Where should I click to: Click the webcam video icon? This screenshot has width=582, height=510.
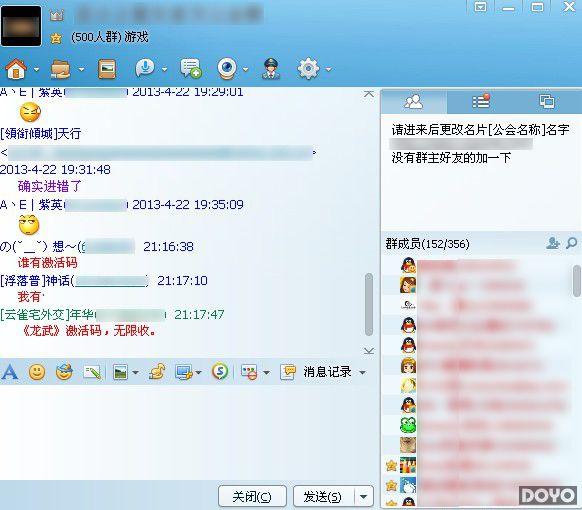(x=227, y=69)
